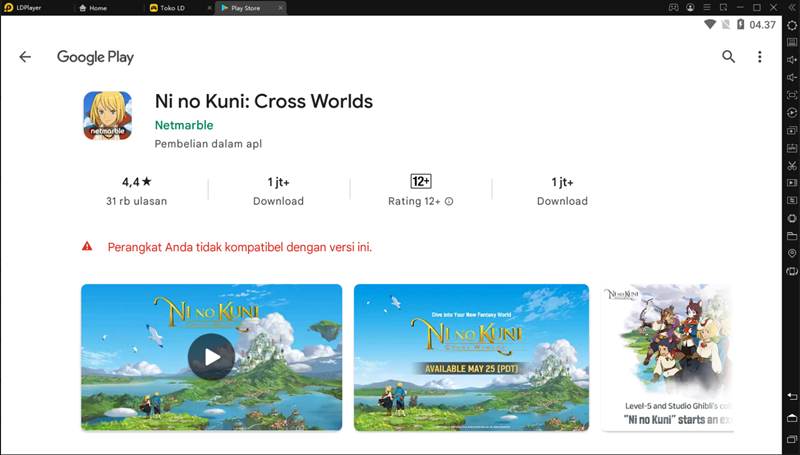Open the user account icon in title bar
Screen dimensions: 800x455
pyautogui.click(x=690, y=8)
